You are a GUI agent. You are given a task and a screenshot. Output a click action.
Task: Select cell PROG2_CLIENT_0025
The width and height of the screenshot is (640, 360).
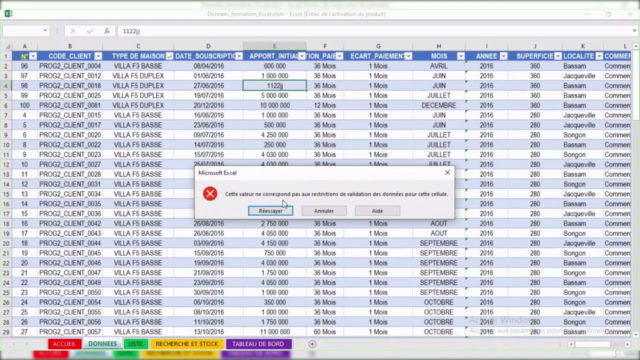(70, 96)
